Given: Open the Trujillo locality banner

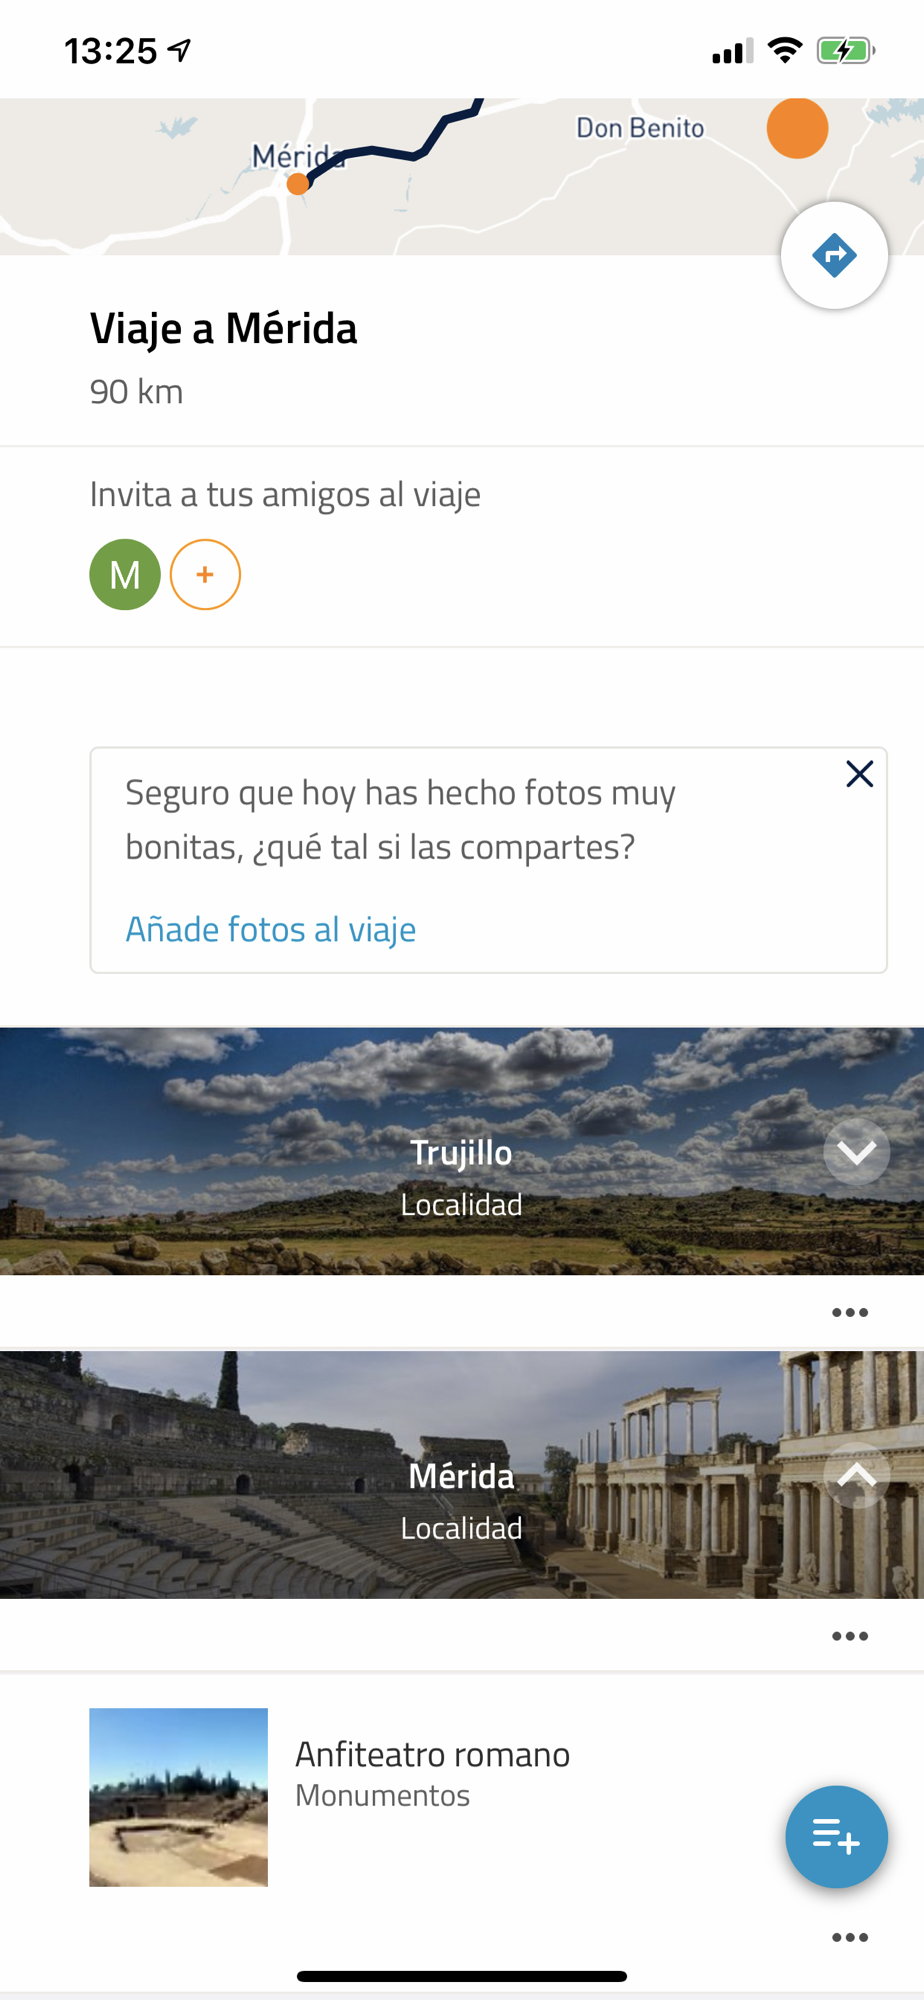Looking at the screenshot, I should tap(462, 1151).
